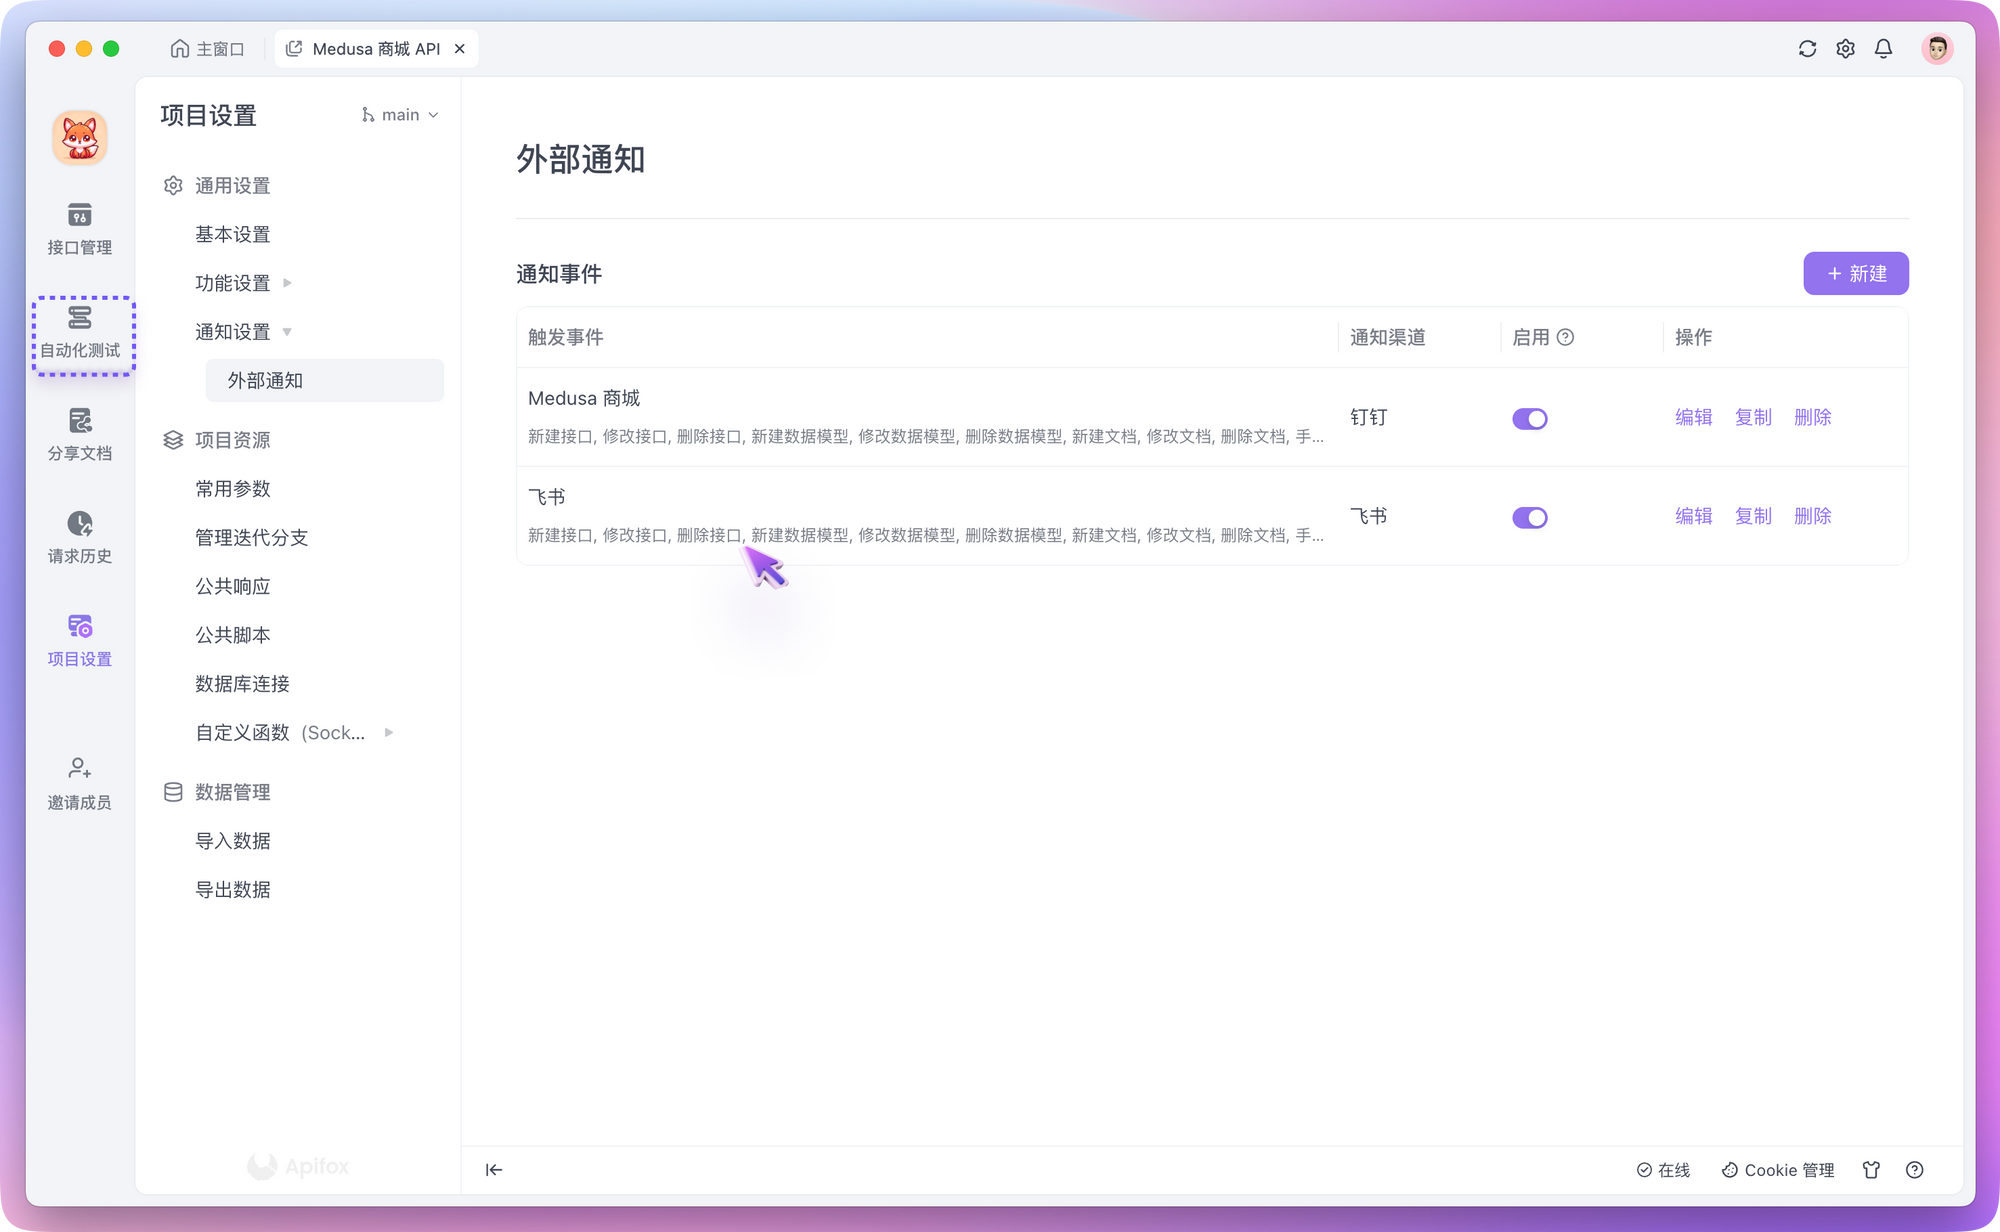Open 自动化测试 section
Screen dimensions: 2000x1232
[x=80, y=333]
